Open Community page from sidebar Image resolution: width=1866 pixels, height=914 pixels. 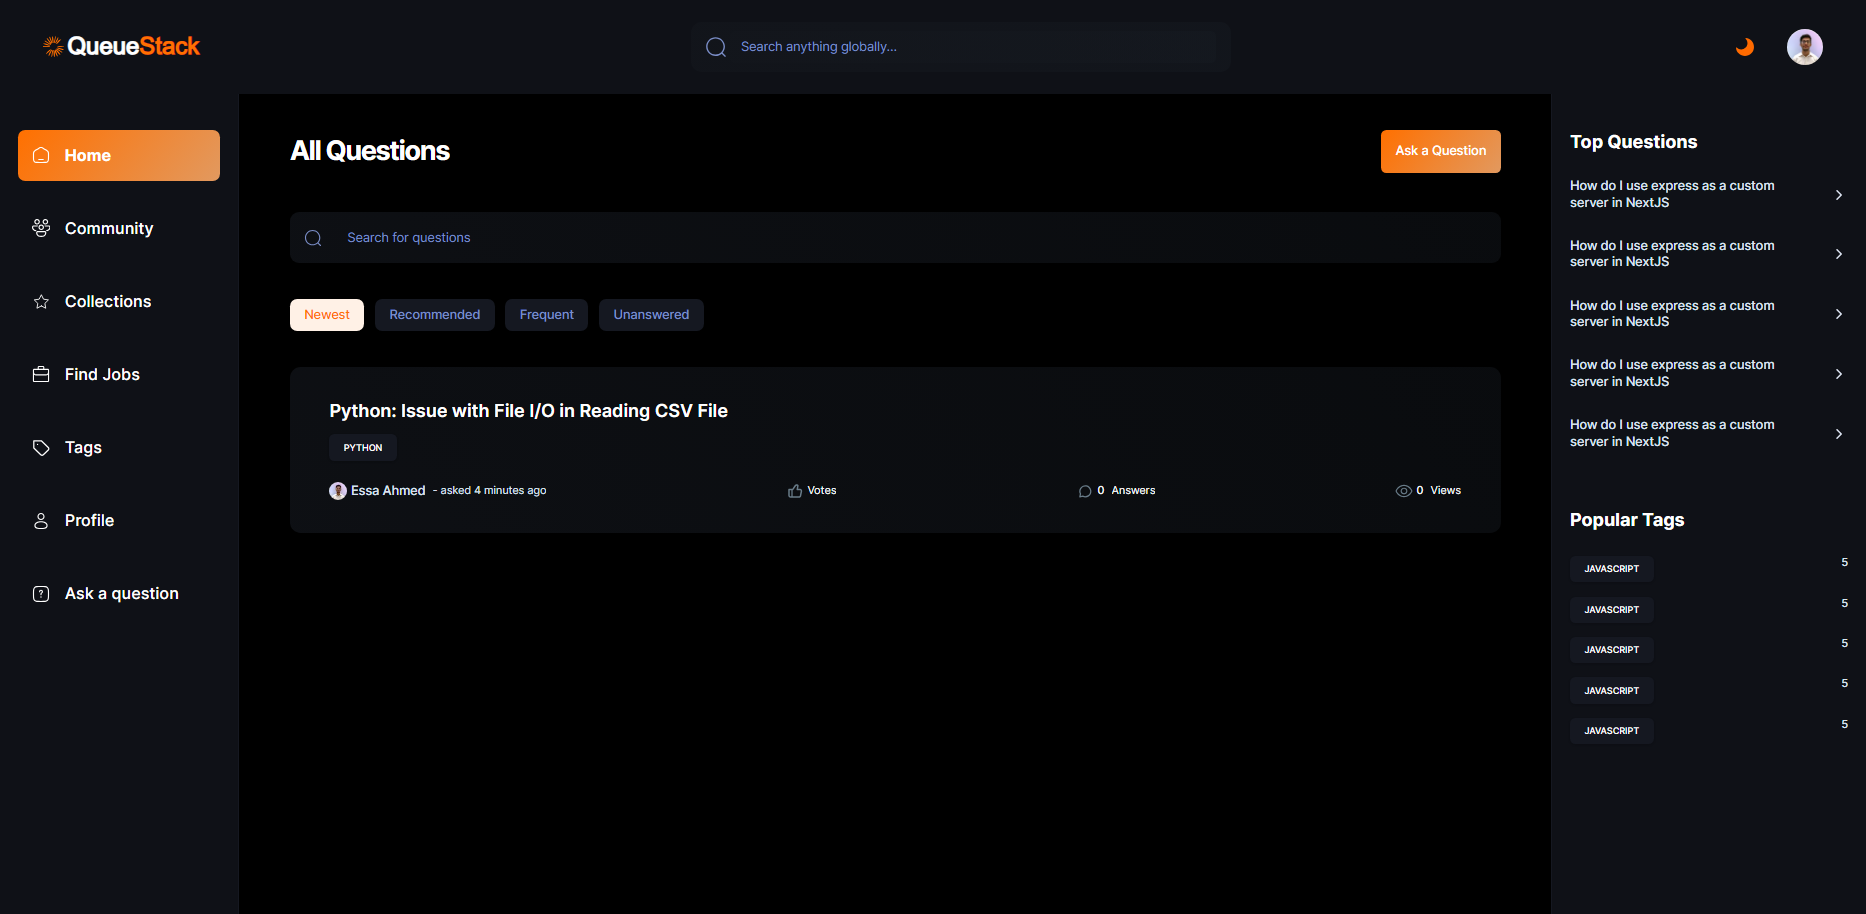(x=119, y=228)
